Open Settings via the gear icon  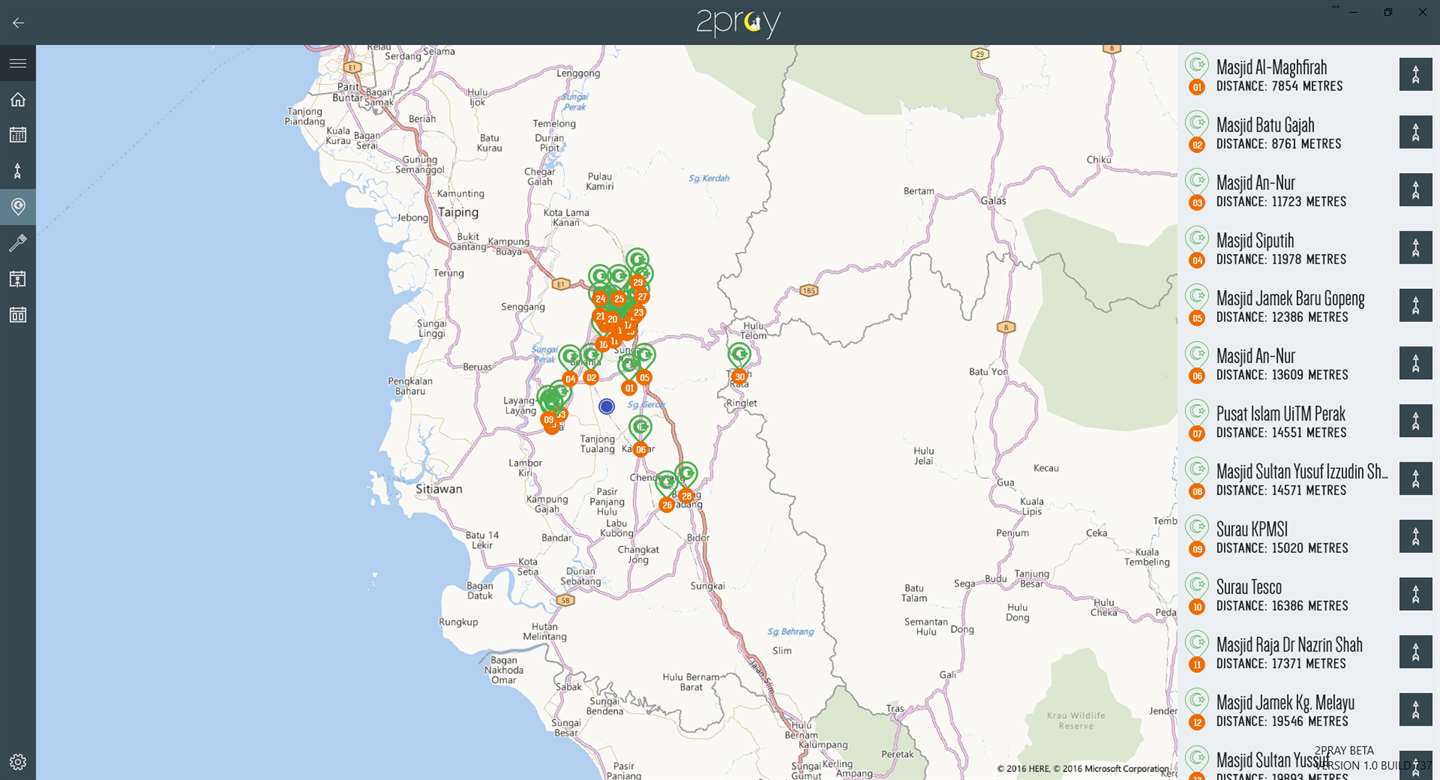pos(18,762)
